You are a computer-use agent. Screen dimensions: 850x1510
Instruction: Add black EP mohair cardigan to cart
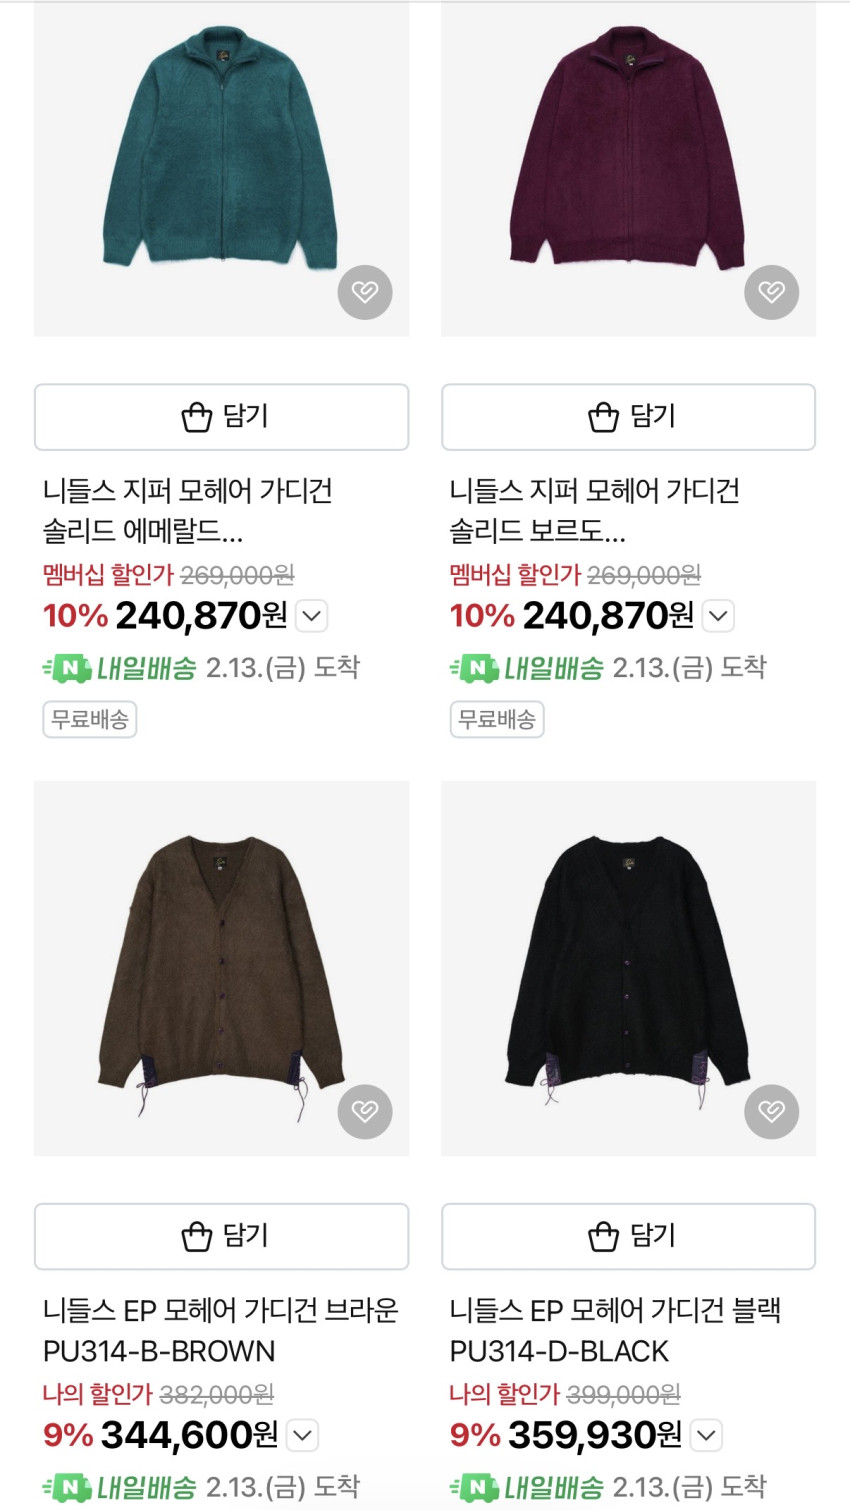628,1236
